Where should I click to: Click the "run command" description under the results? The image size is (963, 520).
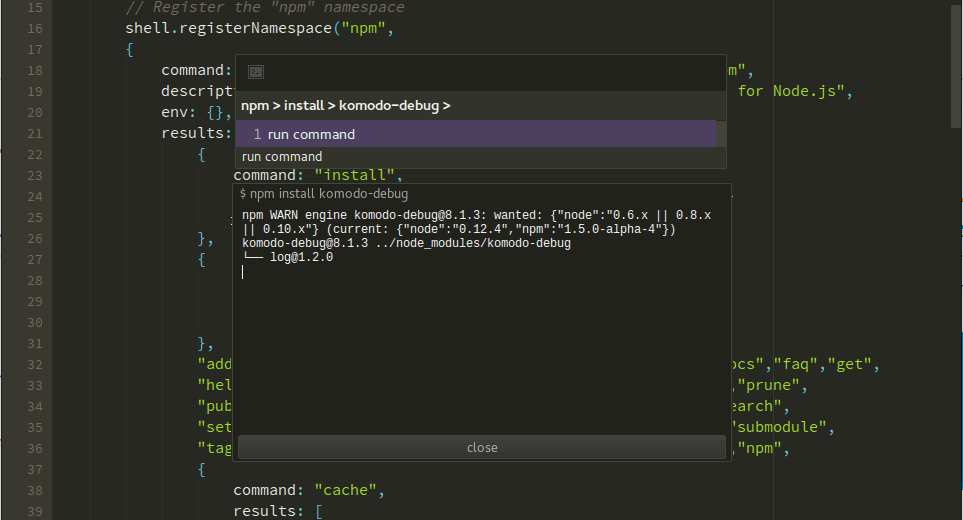point(282,156)
